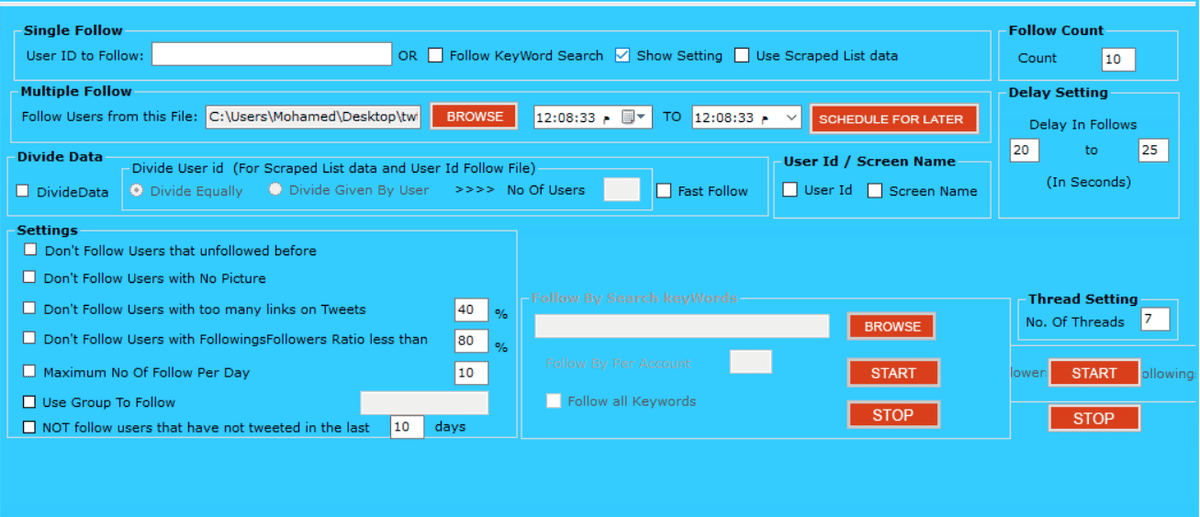Image resolution: width=1200 pixels, height=517 pixels.
Task: Enable NOT follow users not tweeted recently
Action: click(29, 427)
